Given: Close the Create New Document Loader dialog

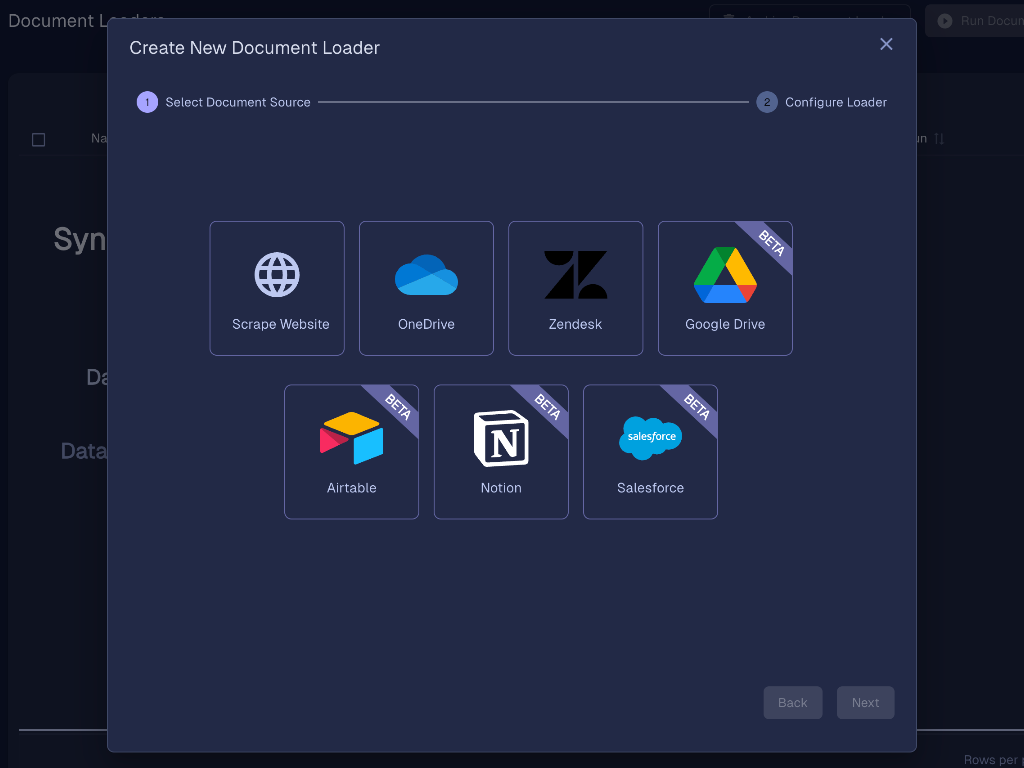Looking at the screenshot, I should (x=886, y=44).
